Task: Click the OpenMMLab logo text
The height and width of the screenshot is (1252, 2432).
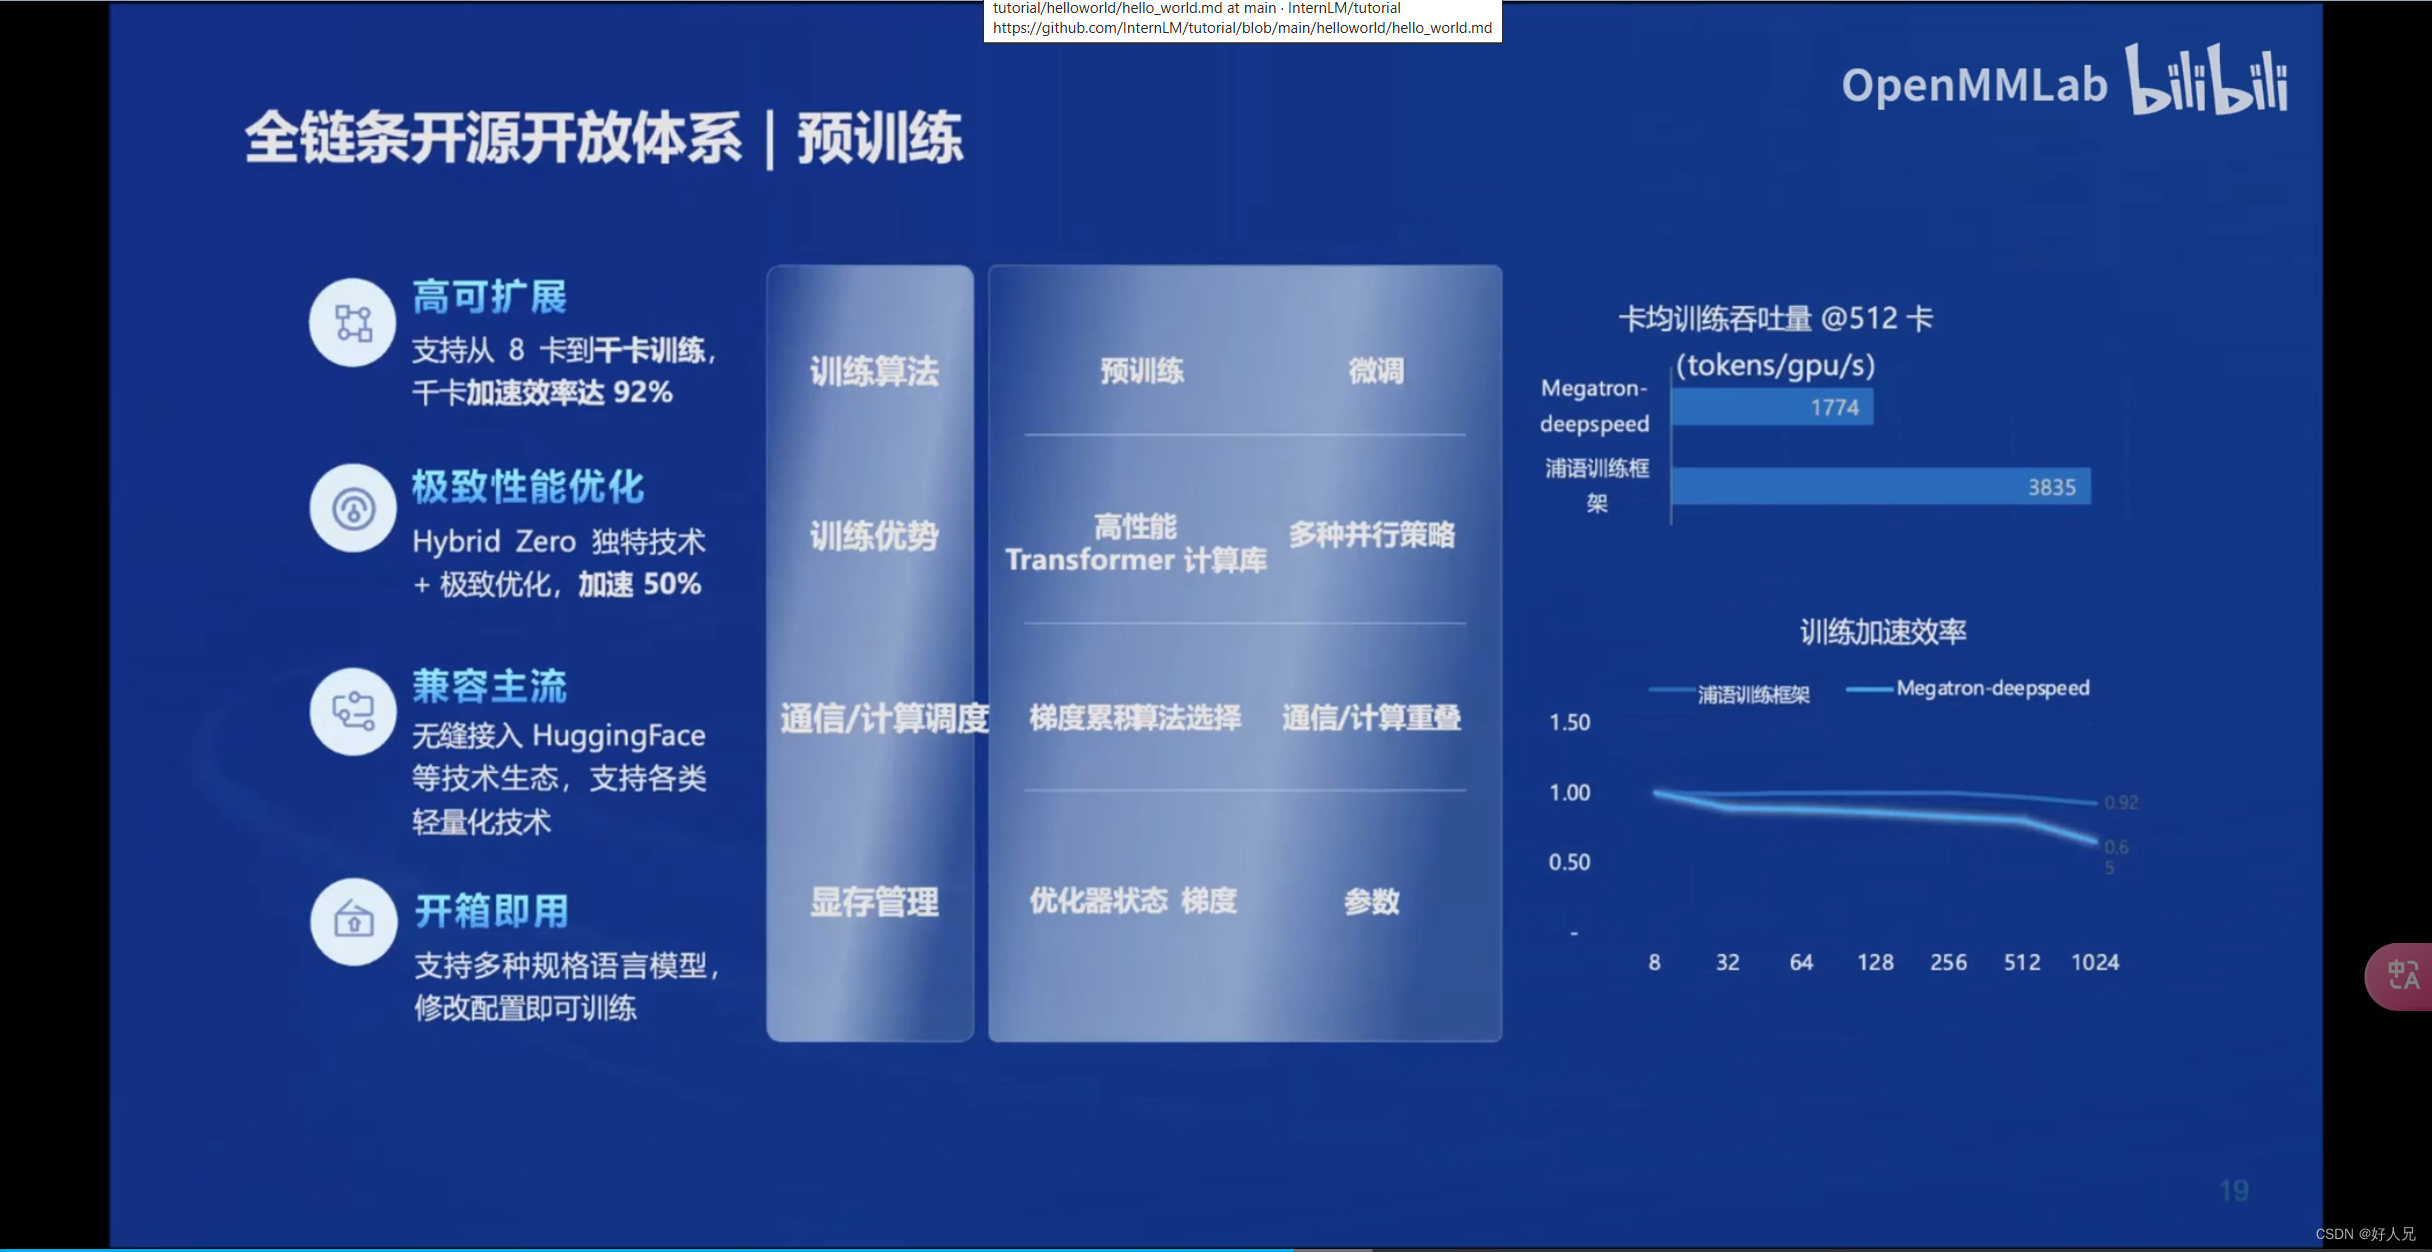Action: [1974, 85]
